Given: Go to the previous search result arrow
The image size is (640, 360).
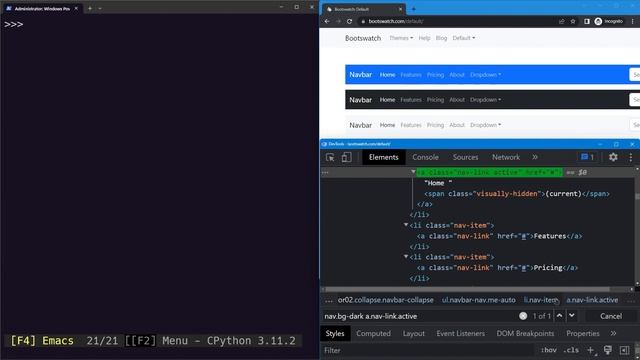Looking at the screenshot, I should click(559, 316).
